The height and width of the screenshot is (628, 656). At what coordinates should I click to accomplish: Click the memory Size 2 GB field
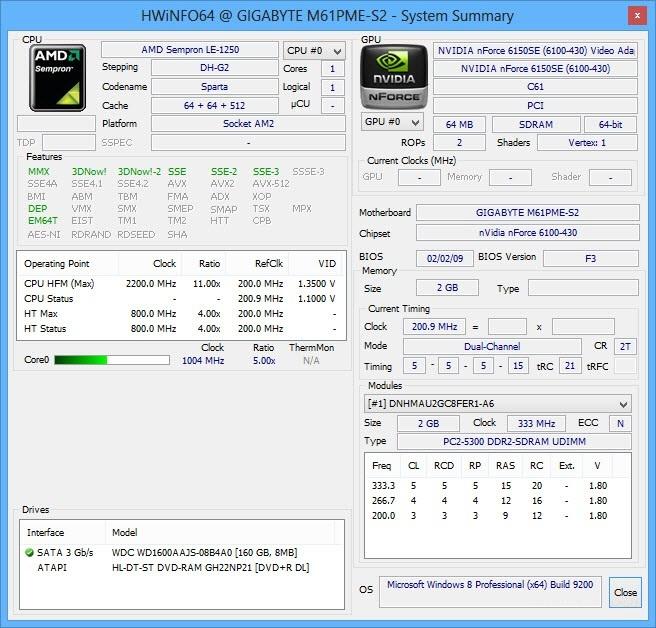tap(447, 288)
